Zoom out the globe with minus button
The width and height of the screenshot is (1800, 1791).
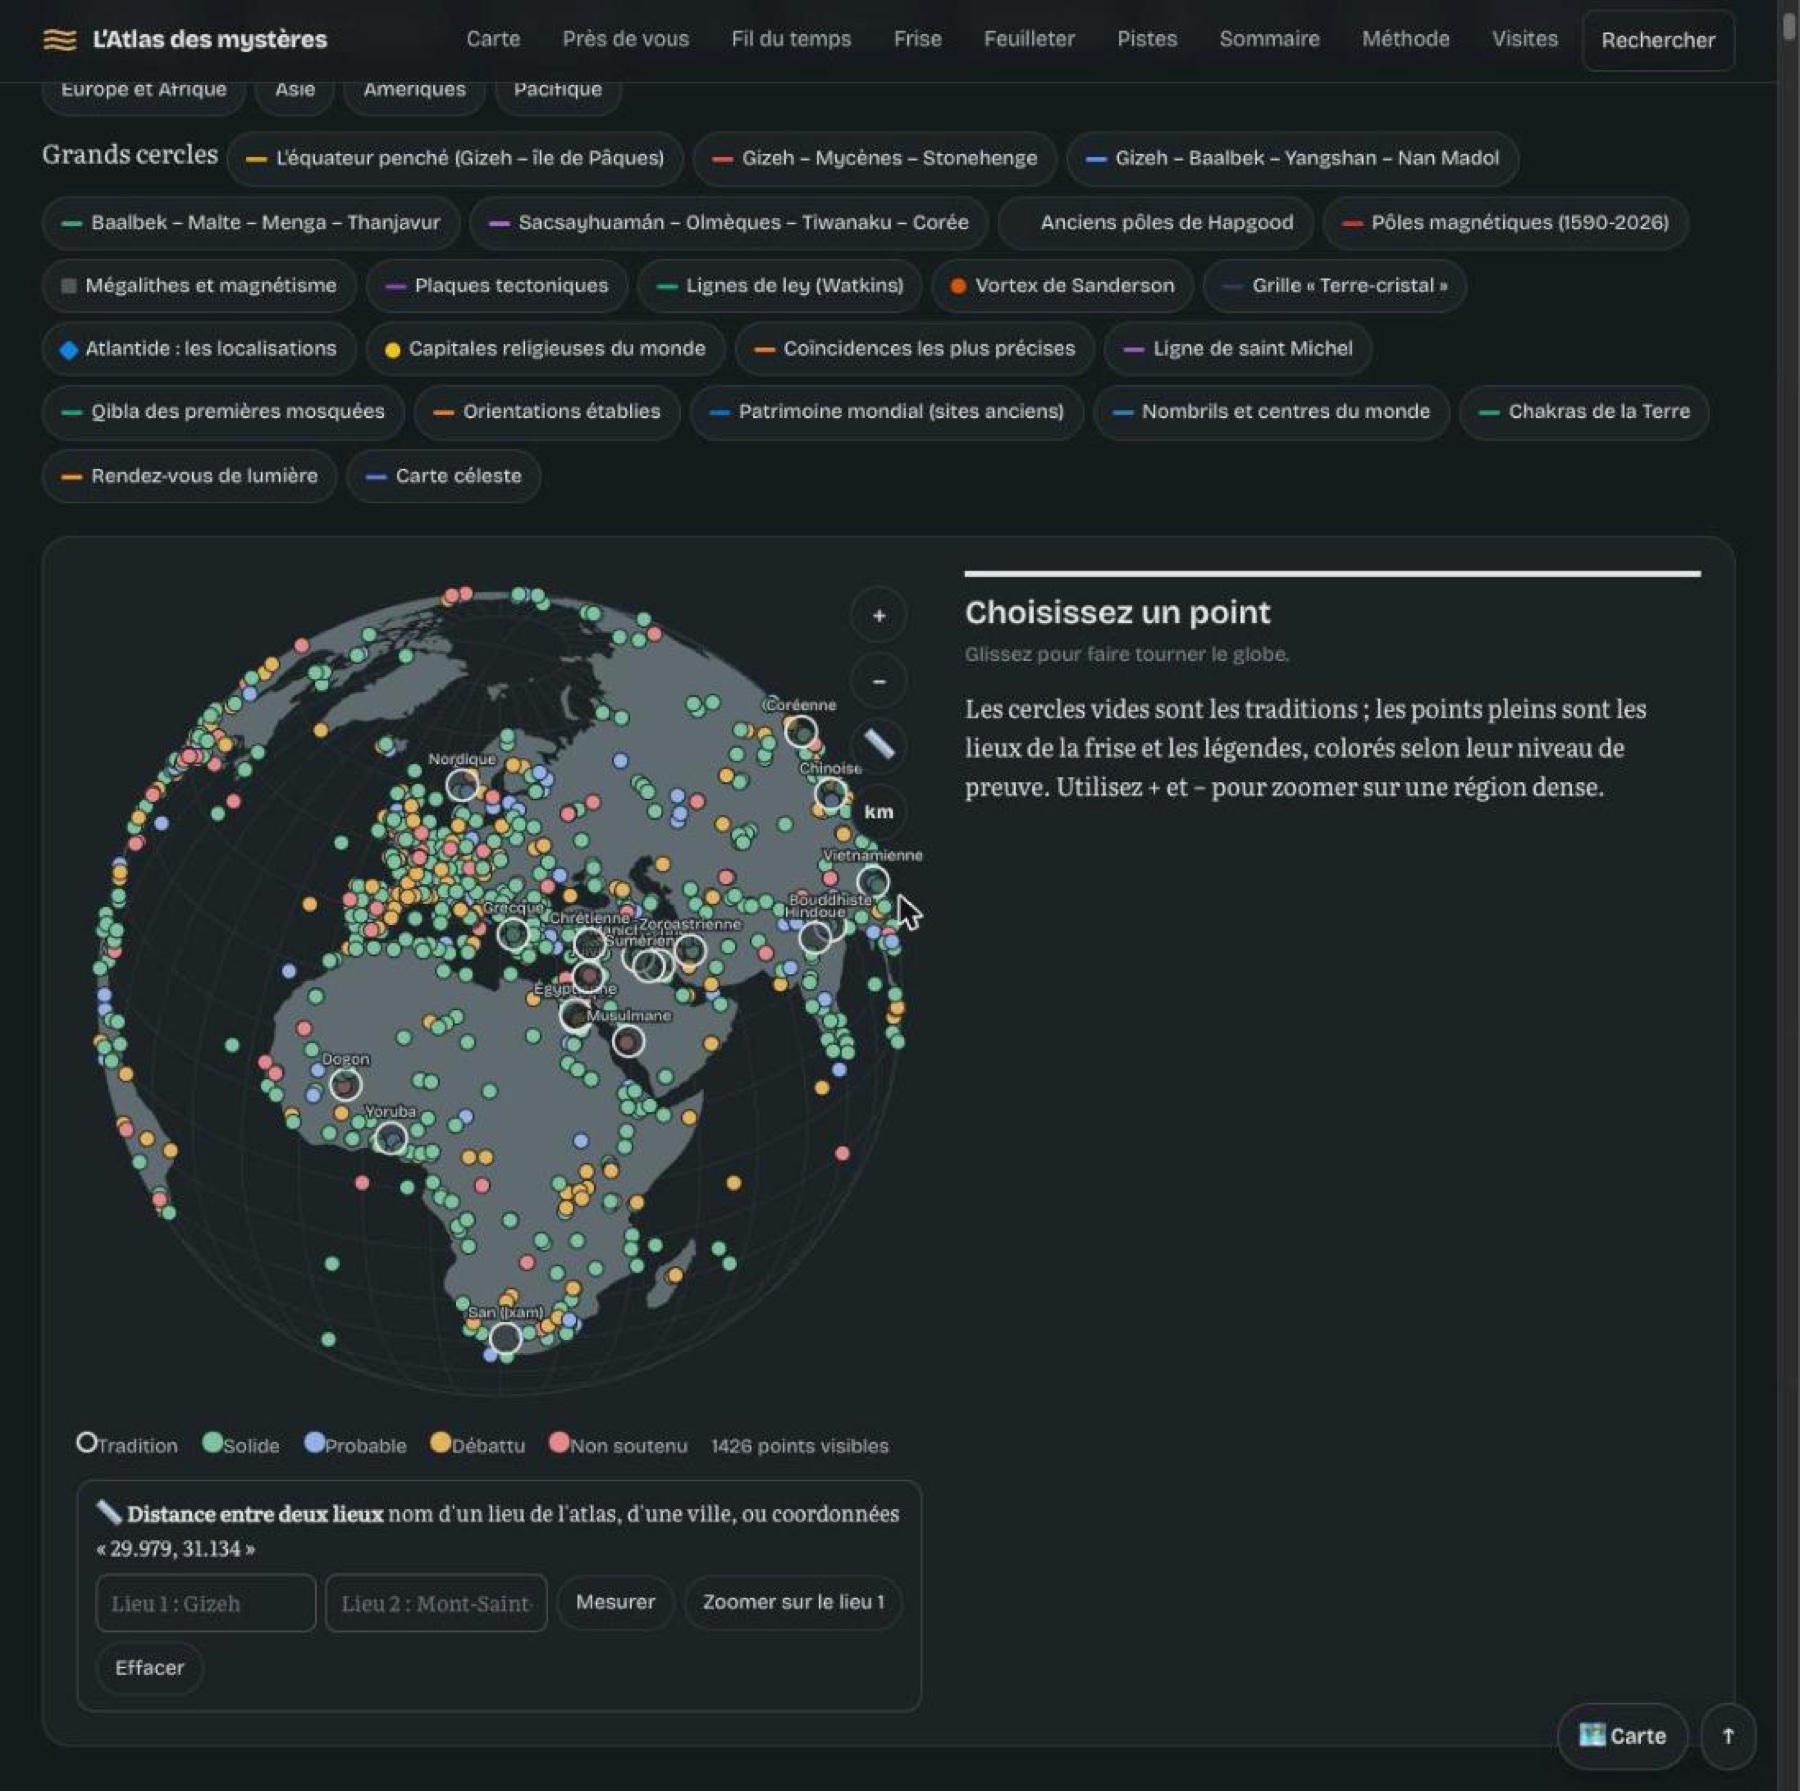pos(879,681)
